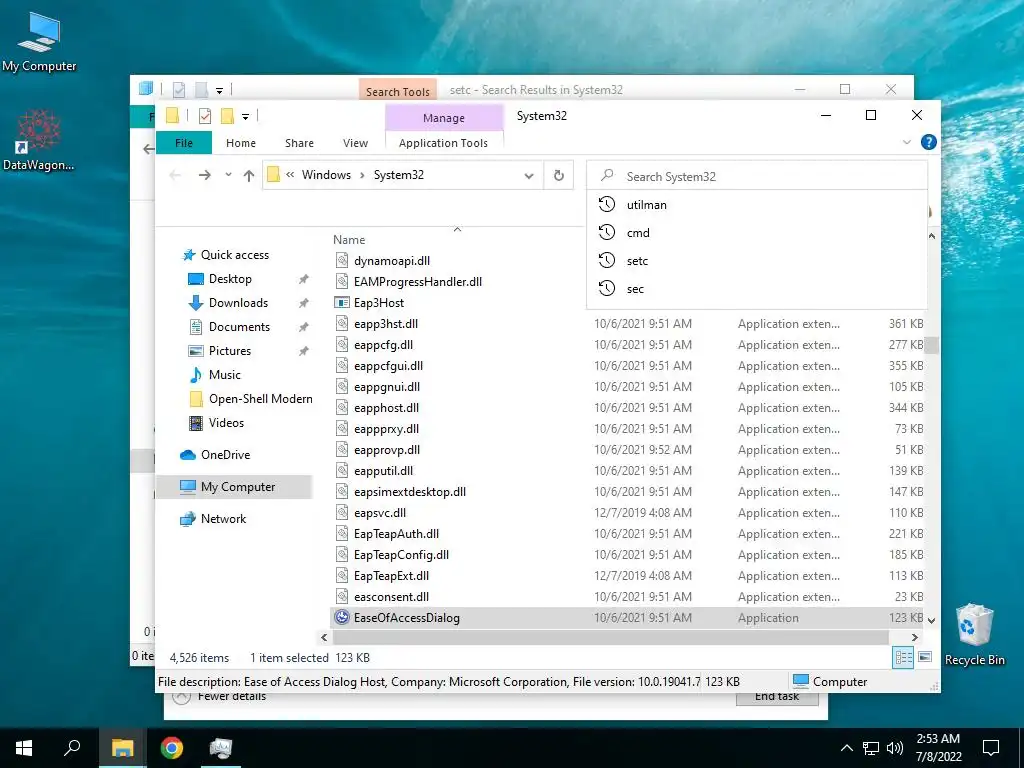Image resolution: width=1024 pixels, height=768 pixels.
Task: Open the DataWagon desktop shortcut
Action: point(38,139)
